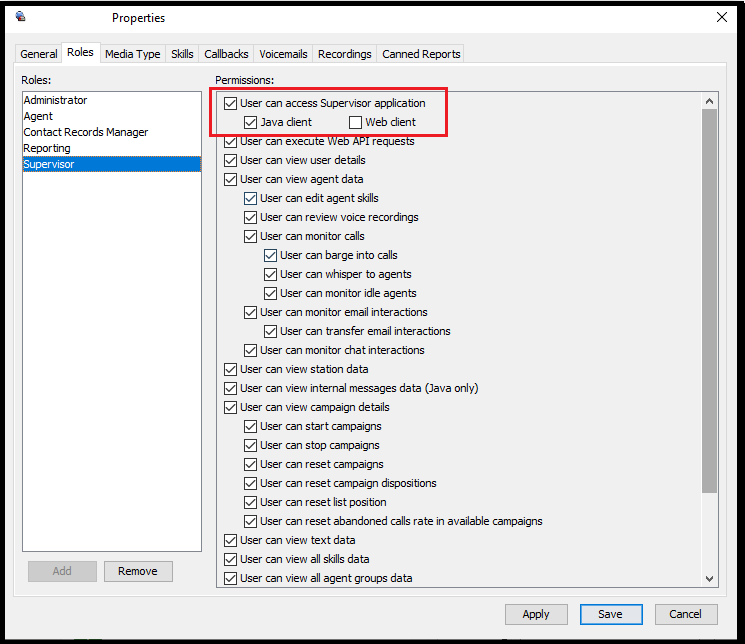Click permissions scrollbar down arrow

coord(709,578)
